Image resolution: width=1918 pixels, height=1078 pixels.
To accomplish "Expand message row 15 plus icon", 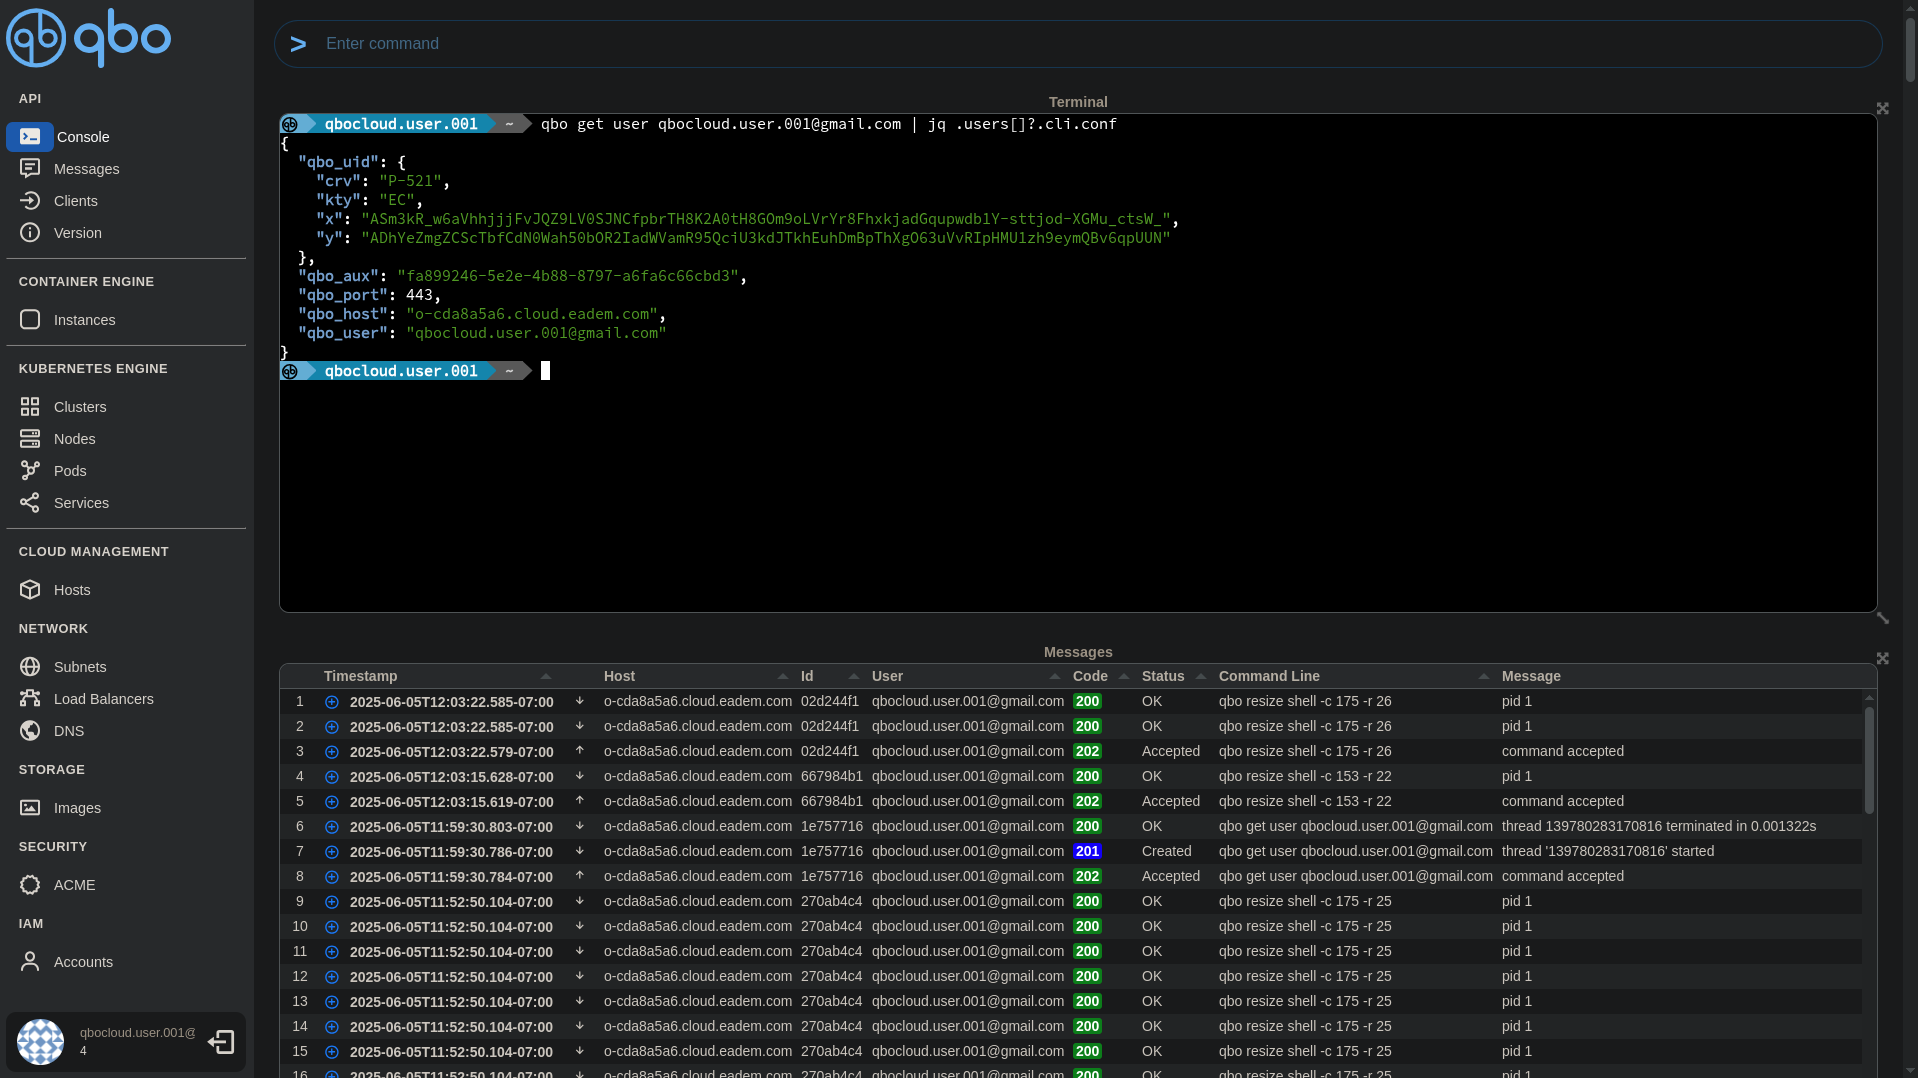I will pos(332,1052).
